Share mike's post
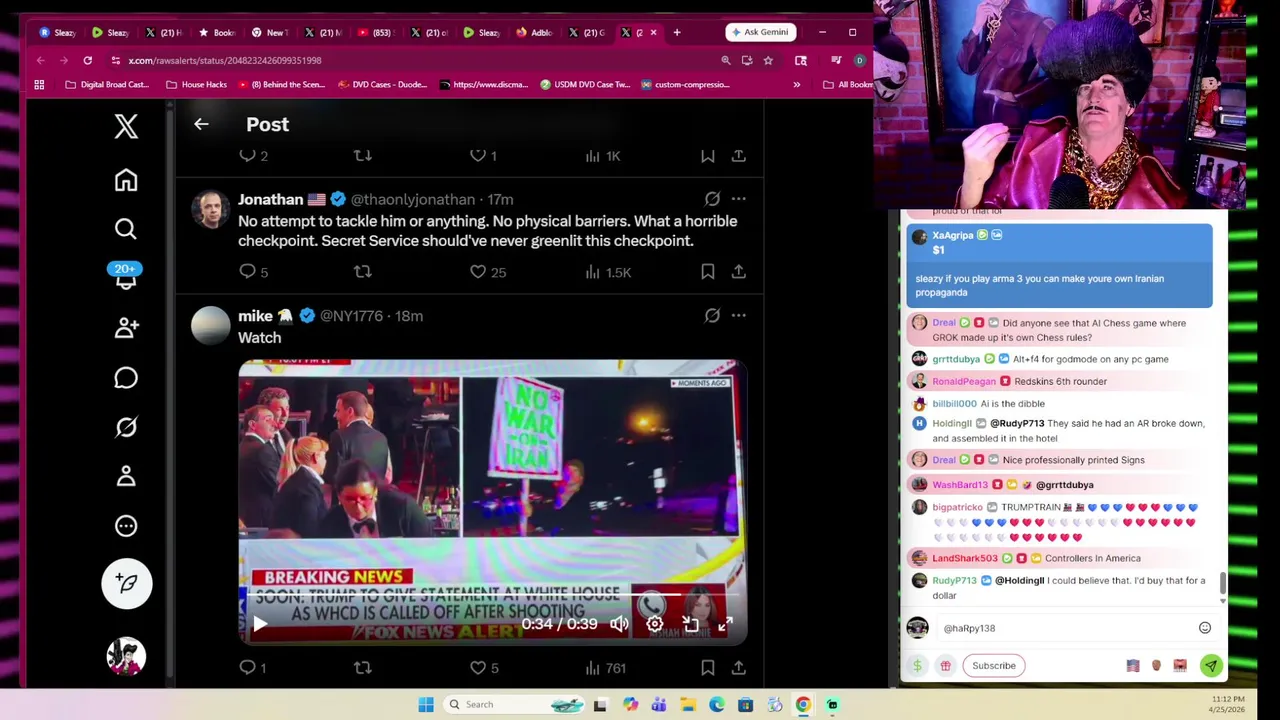Viewport: 1280px width, 720px height. [739, 667]
